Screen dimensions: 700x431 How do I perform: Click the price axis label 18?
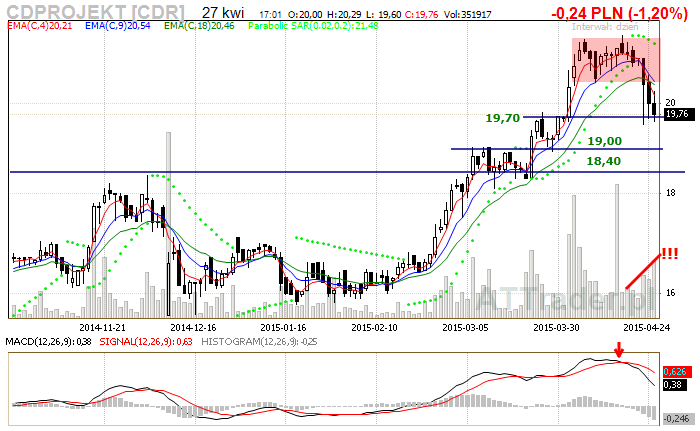coord(670,193)
